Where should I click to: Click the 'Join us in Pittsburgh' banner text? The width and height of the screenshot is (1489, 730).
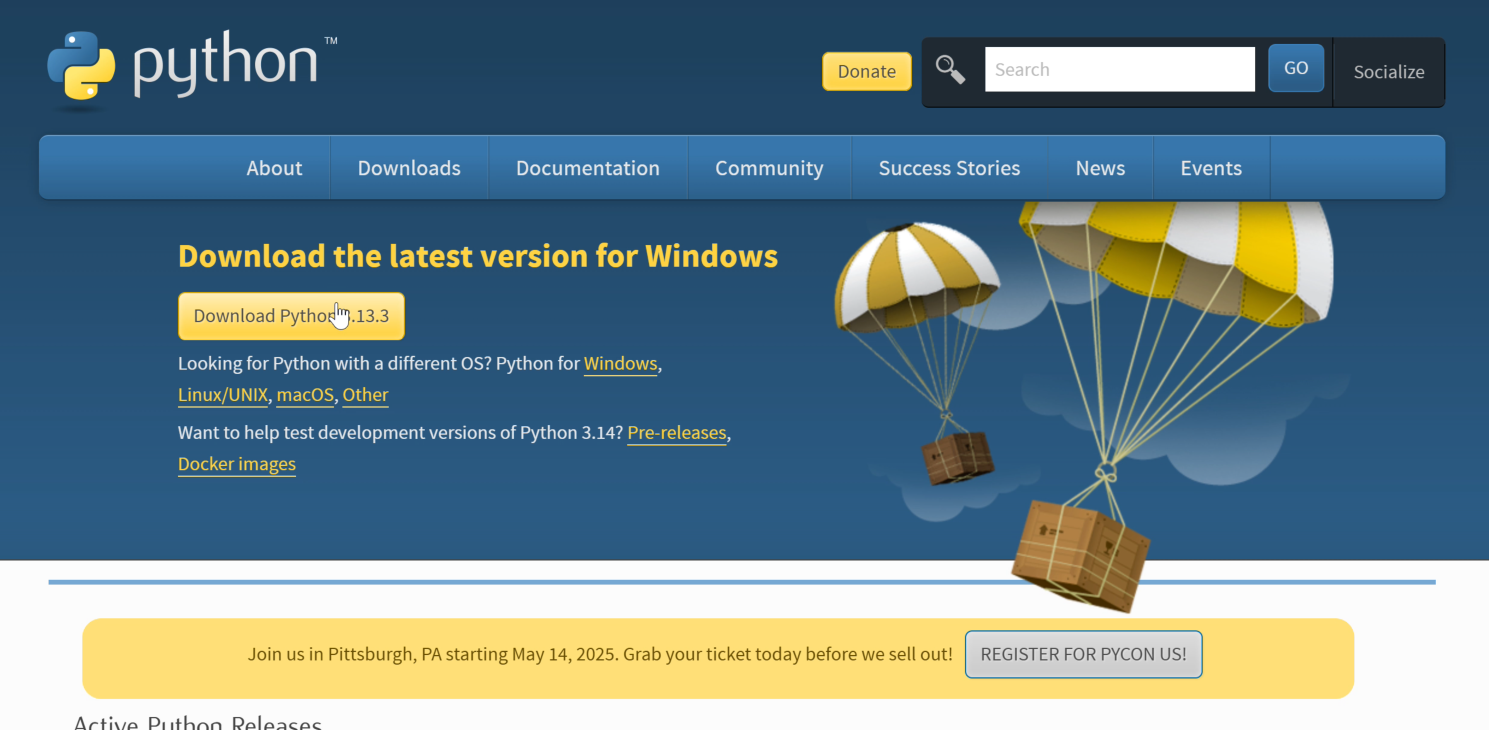pyautogui.click(x=600, y=654)
